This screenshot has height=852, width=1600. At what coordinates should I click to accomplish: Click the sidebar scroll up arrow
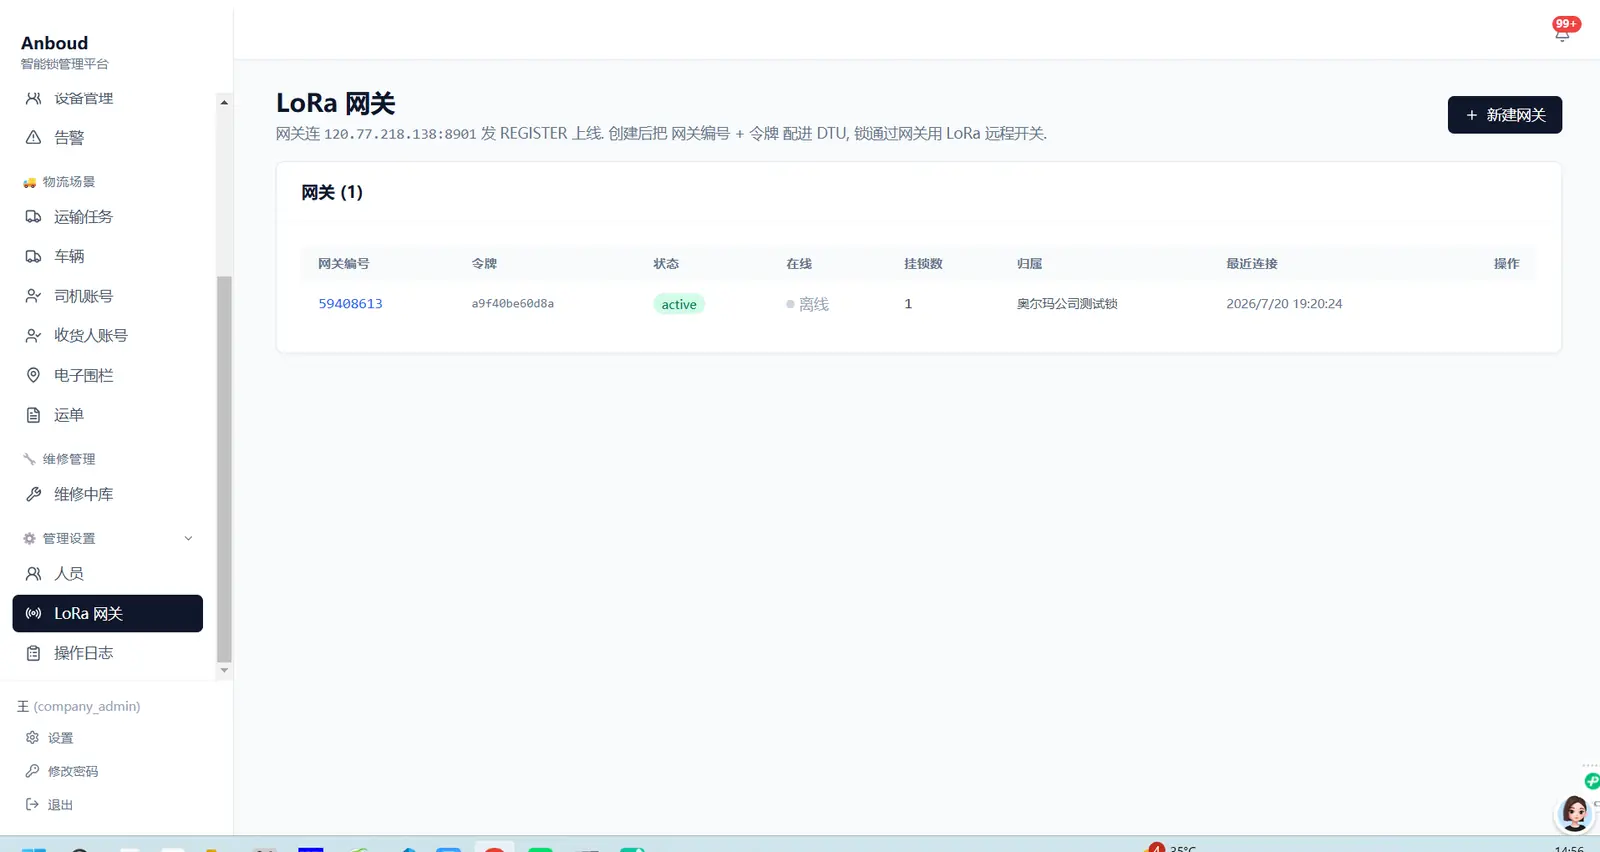224,102
